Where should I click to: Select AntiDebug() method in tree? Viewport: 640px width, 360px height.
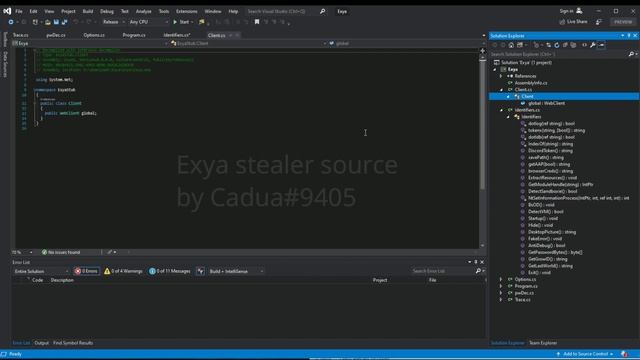(547, 245)
